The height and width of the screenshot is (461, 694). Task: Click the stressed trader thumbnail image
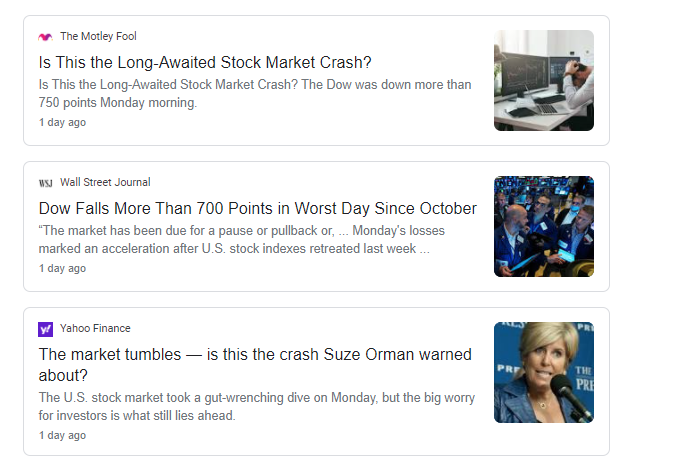coord(543,80)
